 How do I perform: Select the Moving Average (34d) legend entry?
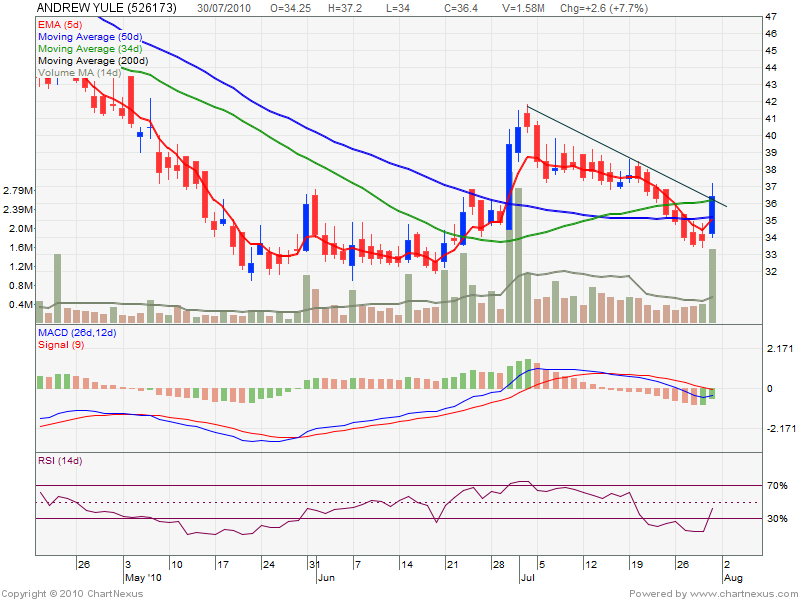(92, 48)
